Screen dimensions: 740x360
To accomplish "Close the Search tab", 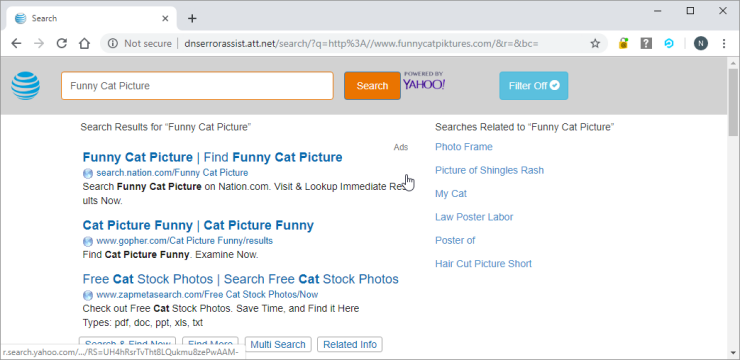I will coord(165,18).
